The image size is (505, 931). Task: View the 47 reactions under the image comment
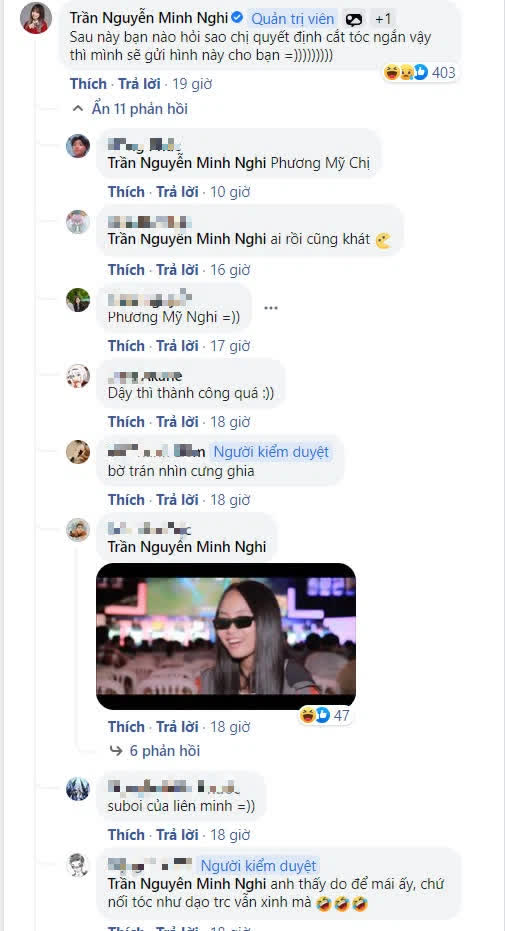click(x=325, y=715)
